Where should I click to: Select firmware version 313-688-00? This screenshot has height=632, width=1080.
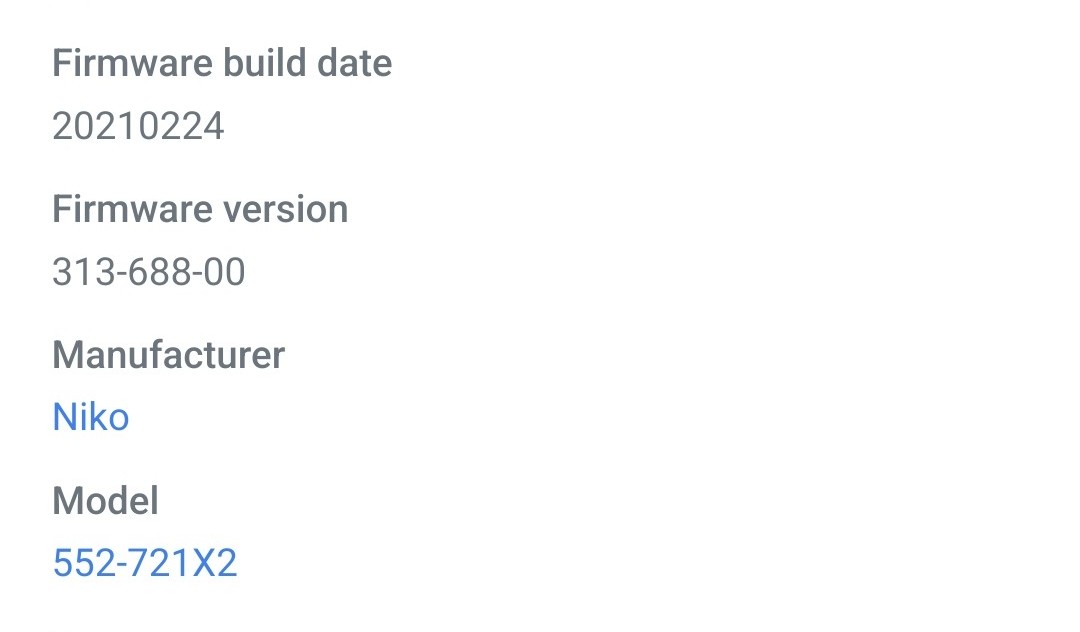(148, 271)
